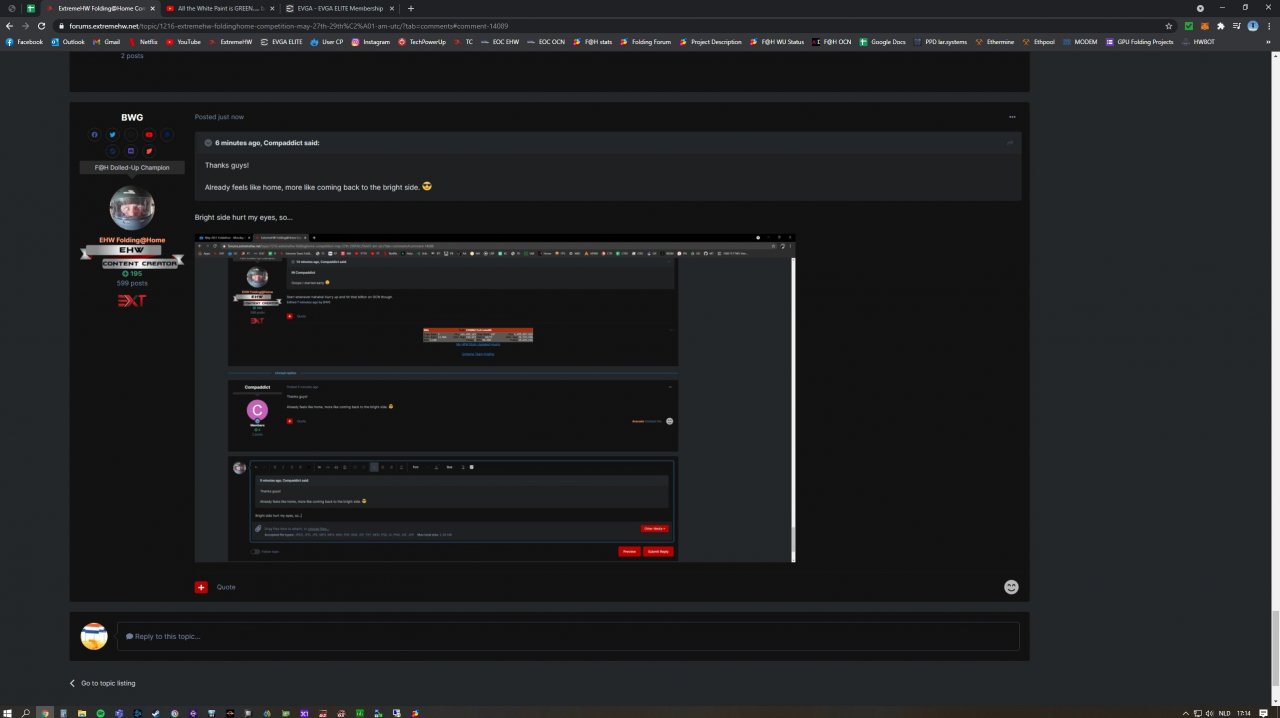1280x718 pixels.
Task: Open the post options three-dots menu
Action: coord(1012,117)
